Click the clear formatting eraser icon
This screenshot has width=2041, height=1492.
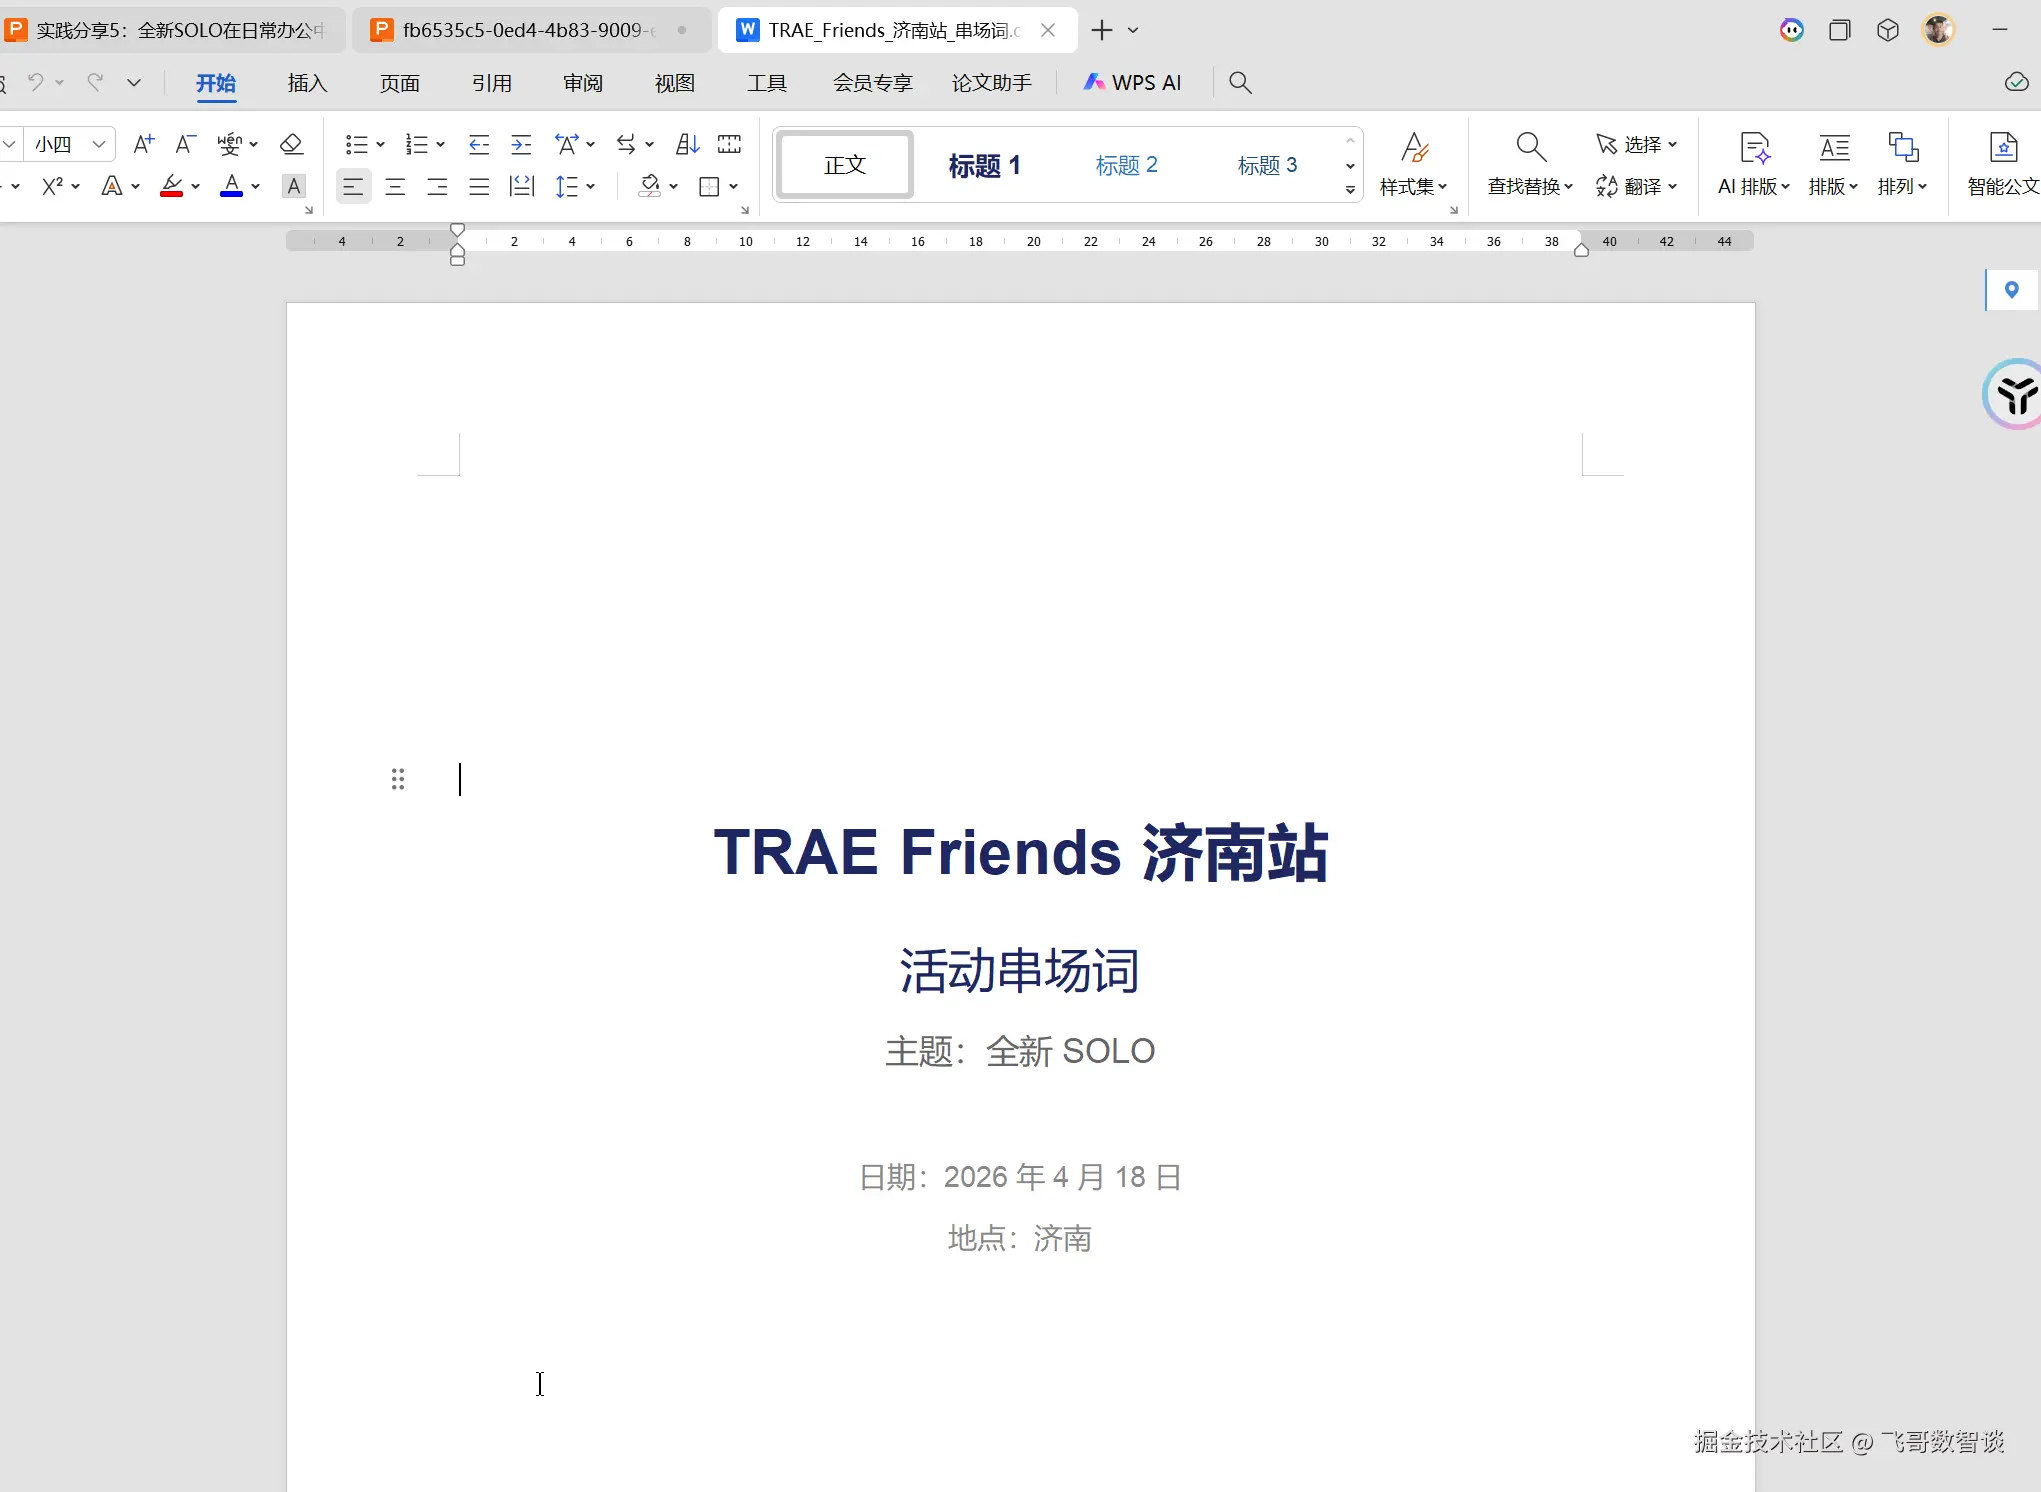point(291,144)
